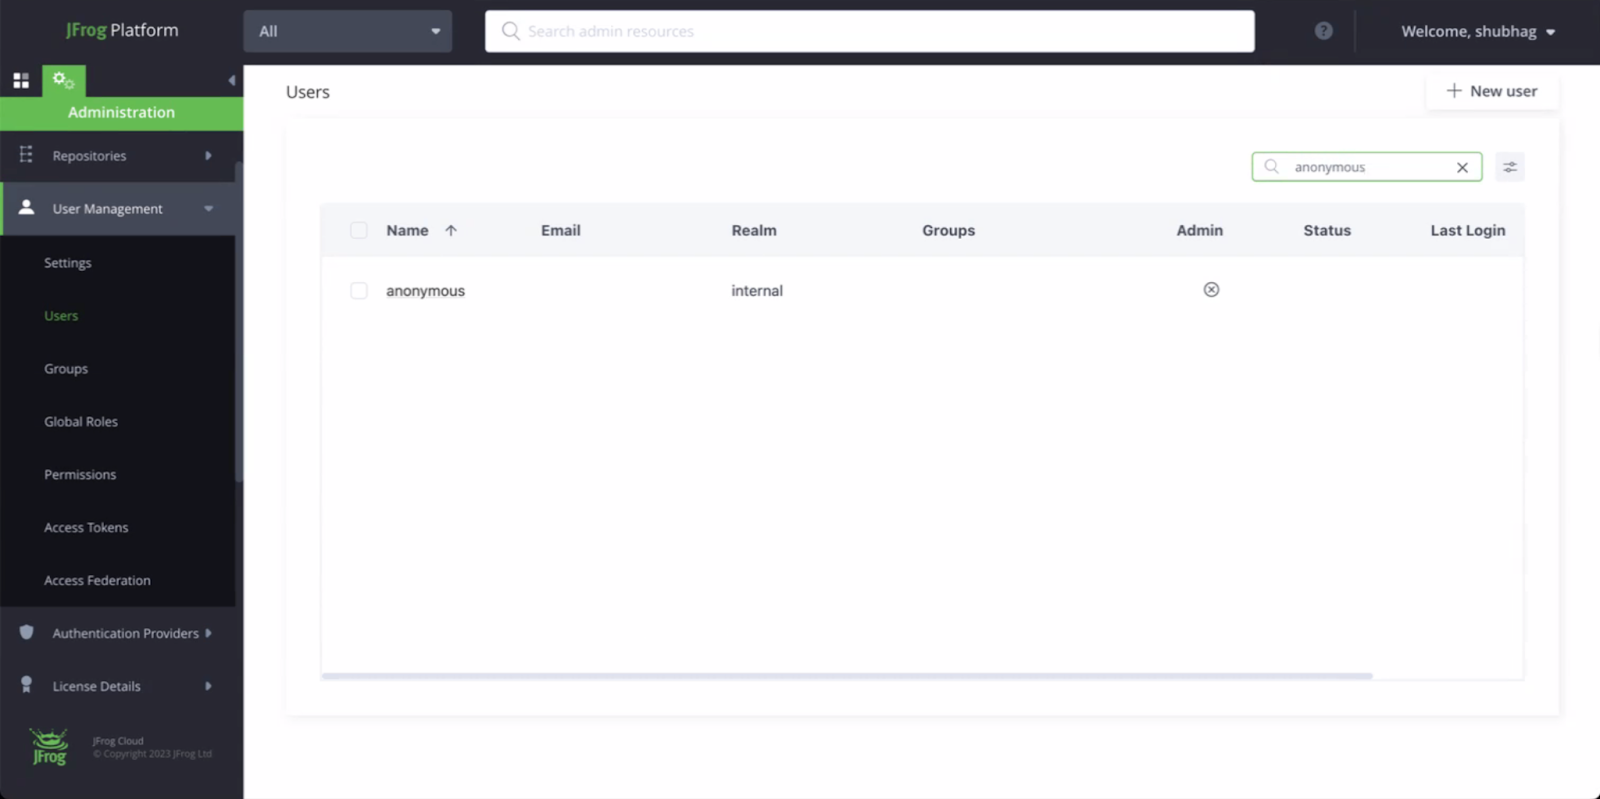
Task: Expand the Welcome, shubhag user menu
Action: (1477, 31)
